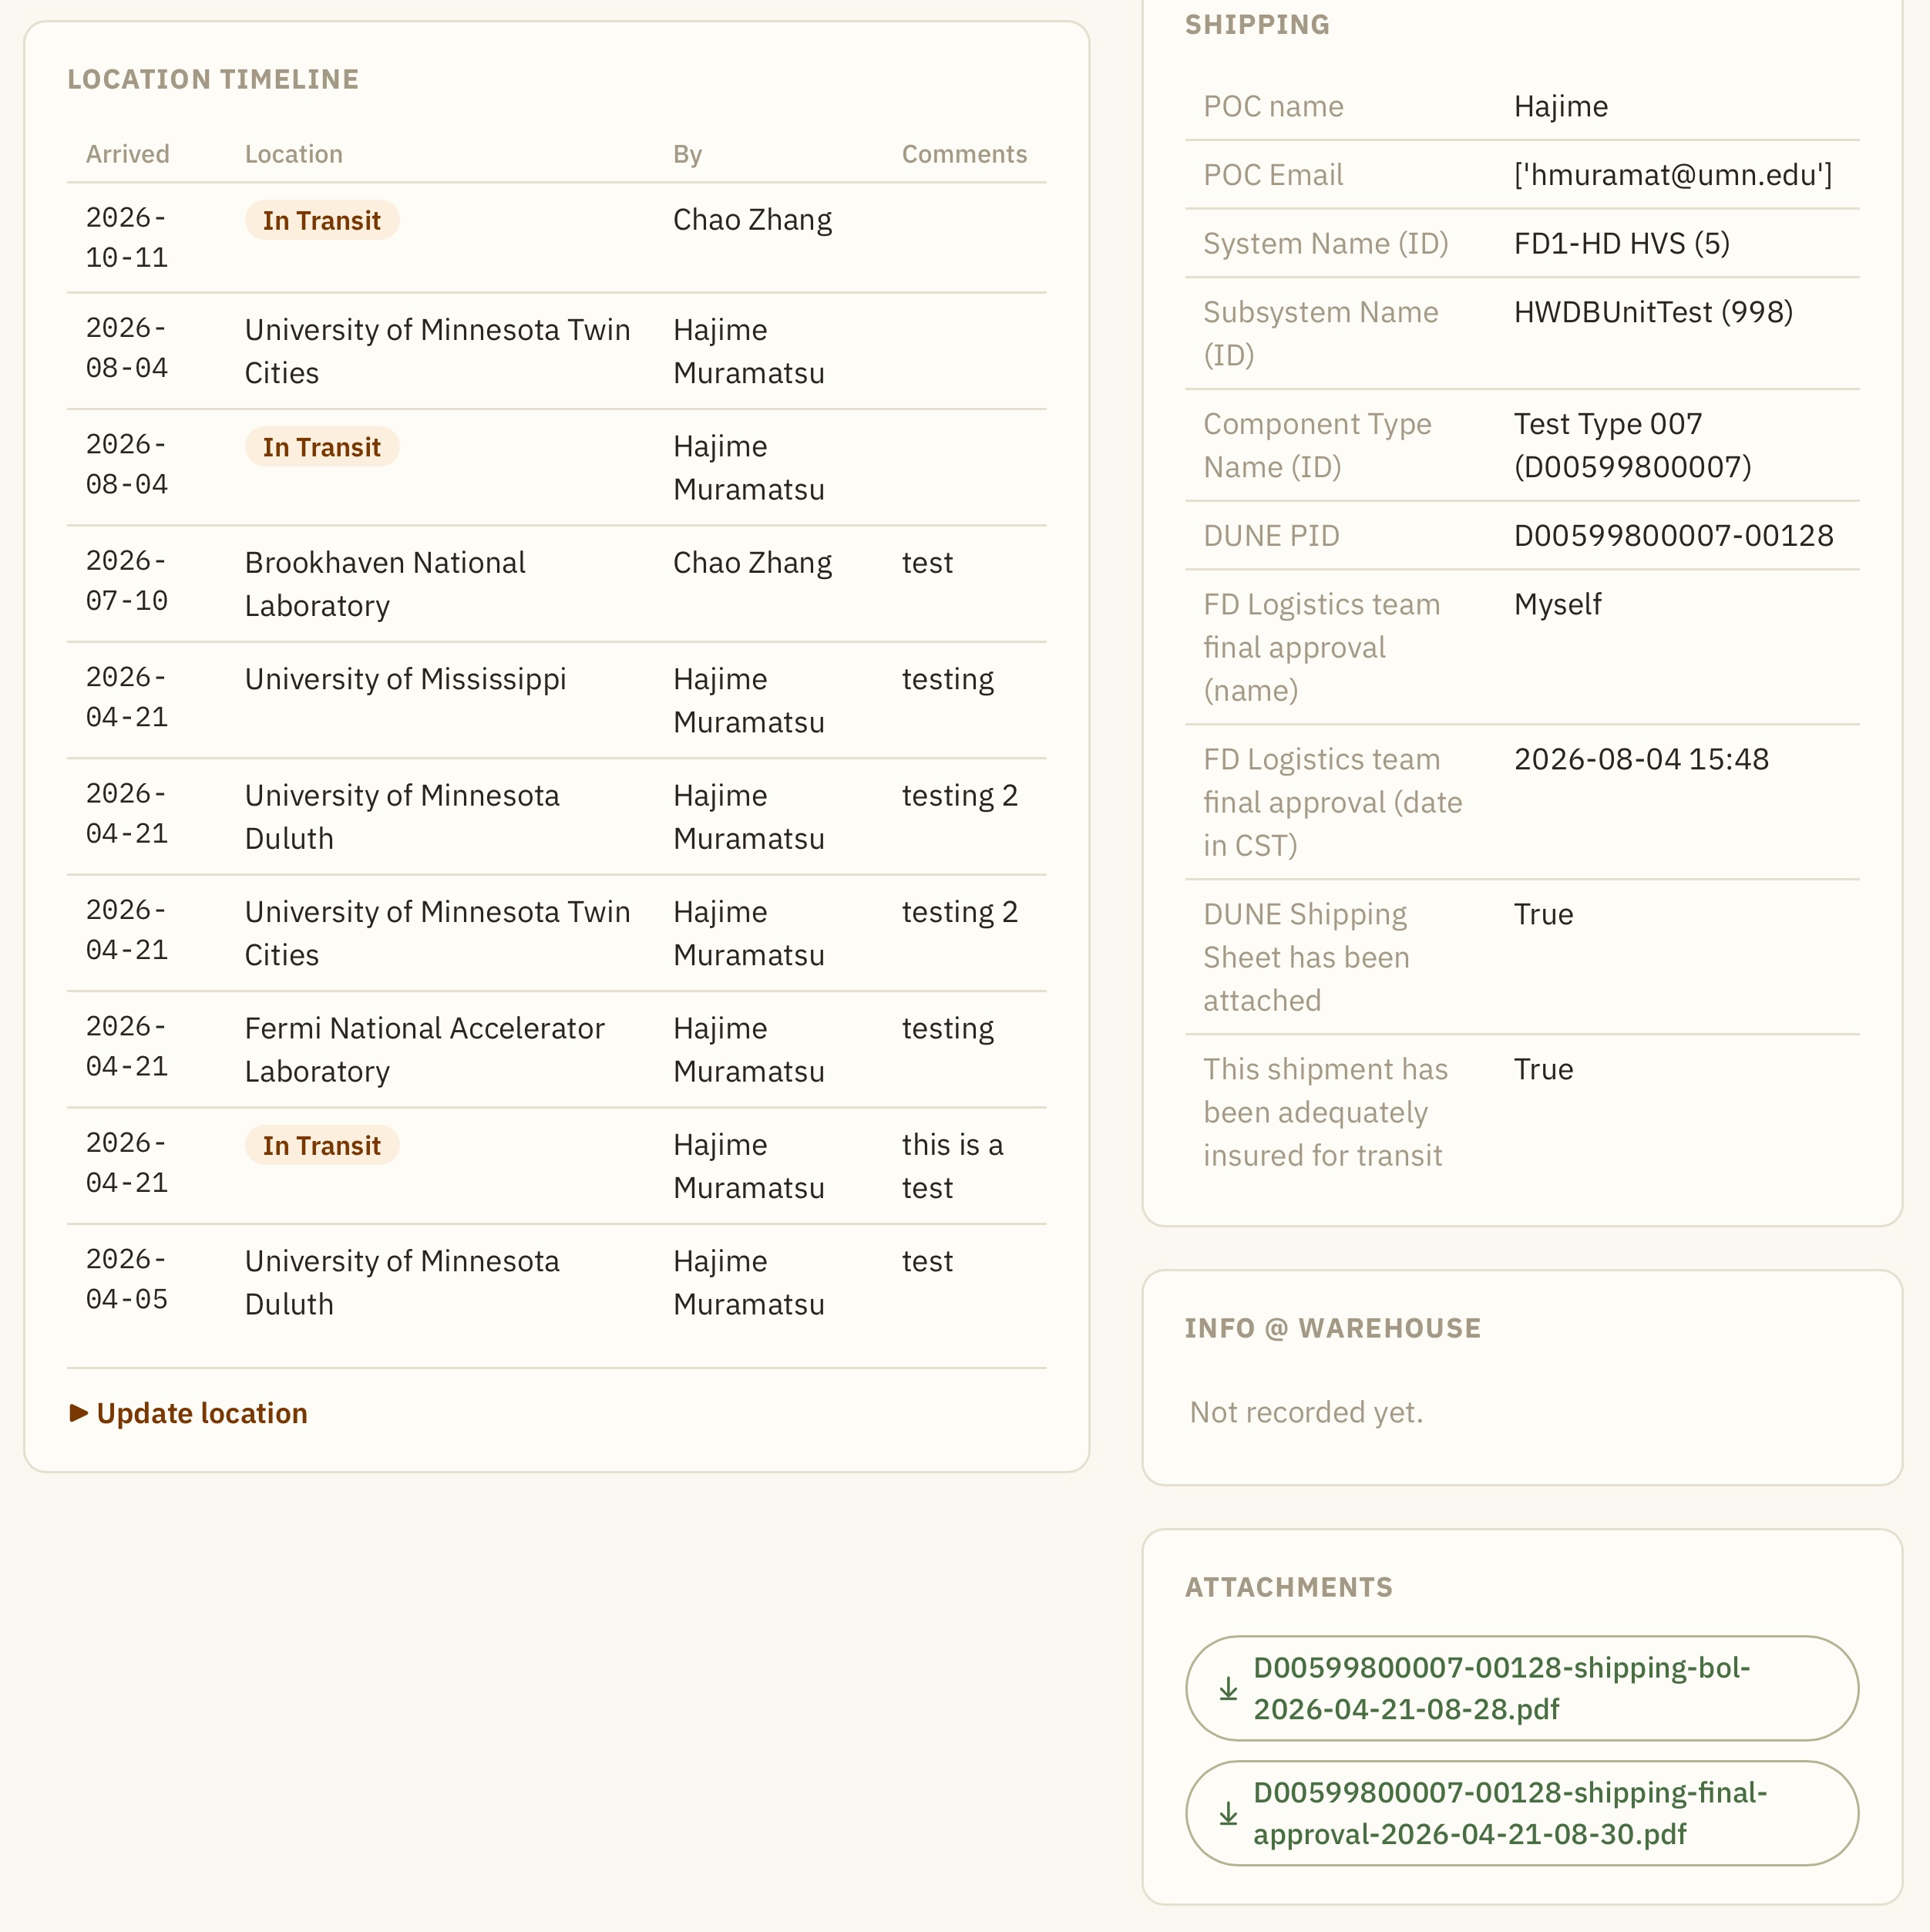Viewport: 1930px width, 1932px height.
Task: Click the "Not recorded yet." text
Action: pyautogui.click(x=1306, y=1412)
